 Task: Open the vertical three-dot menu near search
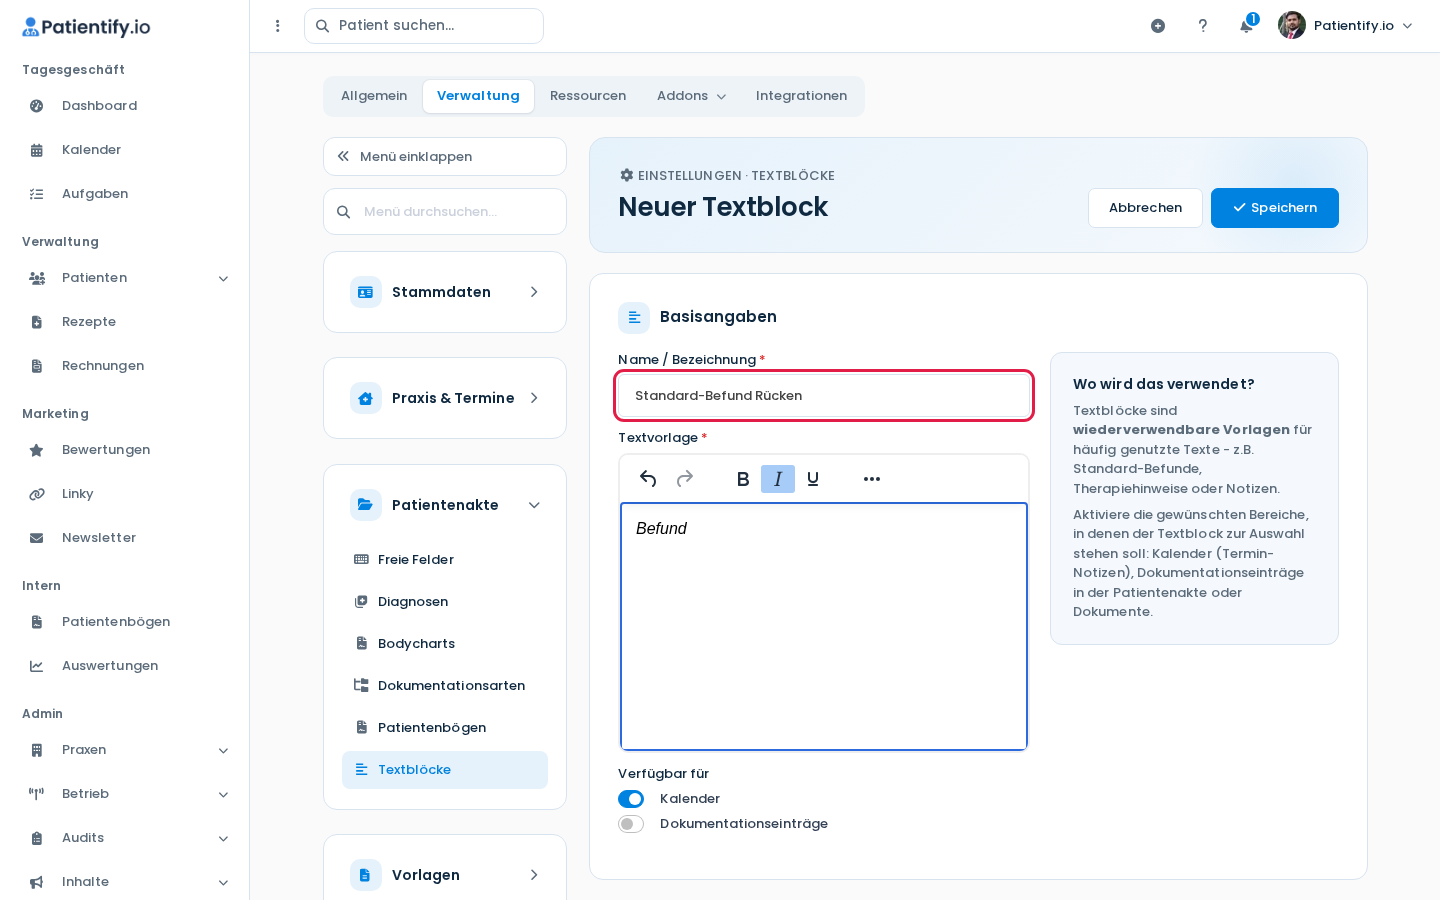pos(278,26)
